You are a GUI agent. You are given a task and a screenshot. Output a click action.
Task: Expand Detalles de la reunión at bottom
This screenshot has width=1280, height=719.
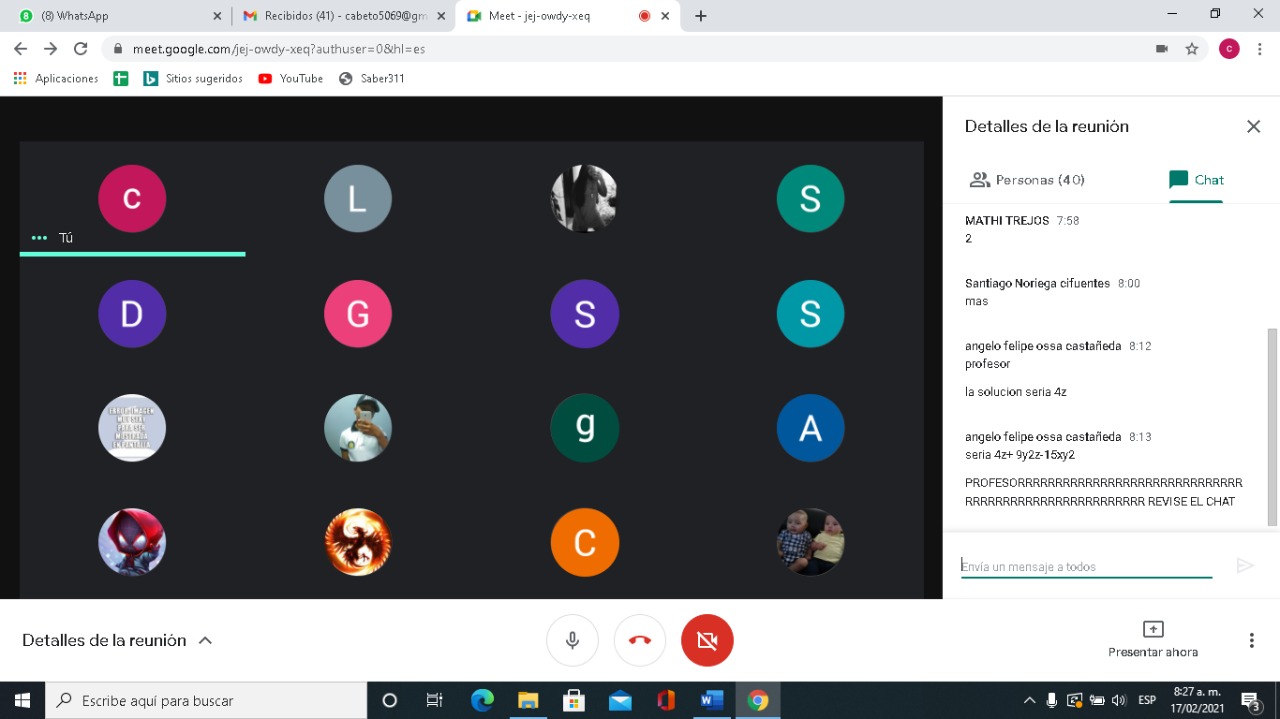(x=117, y=640)
